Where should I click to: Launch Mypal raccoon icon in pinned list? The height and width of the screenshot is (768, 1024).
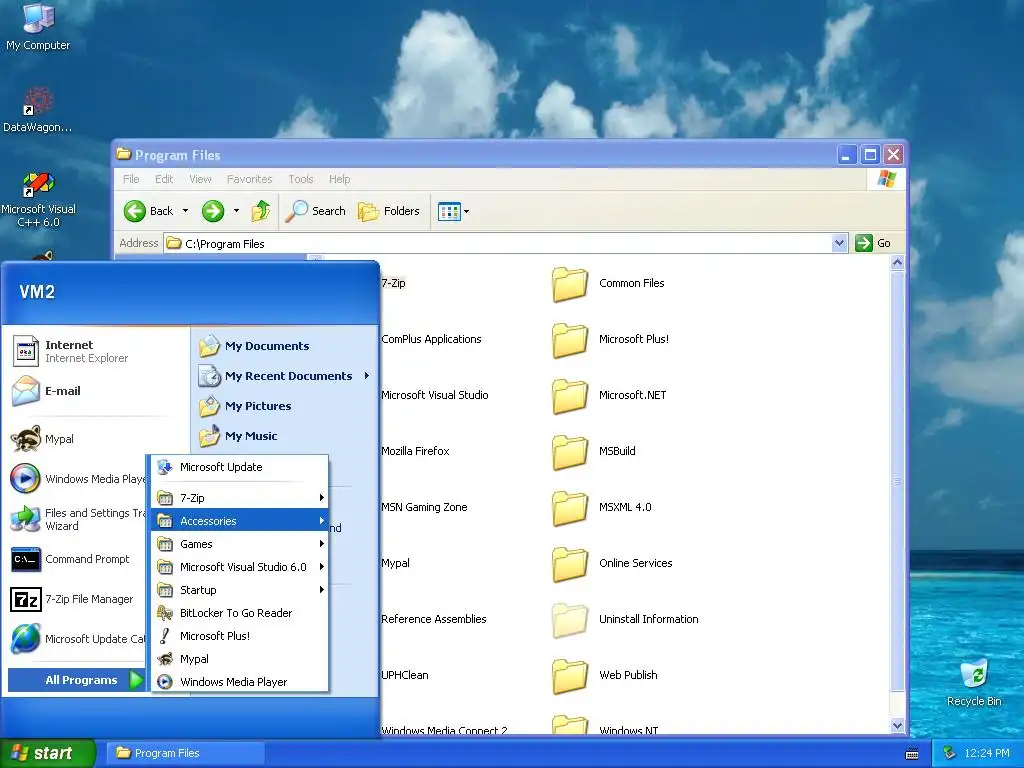pyautogui.click(x=25, y=439)
